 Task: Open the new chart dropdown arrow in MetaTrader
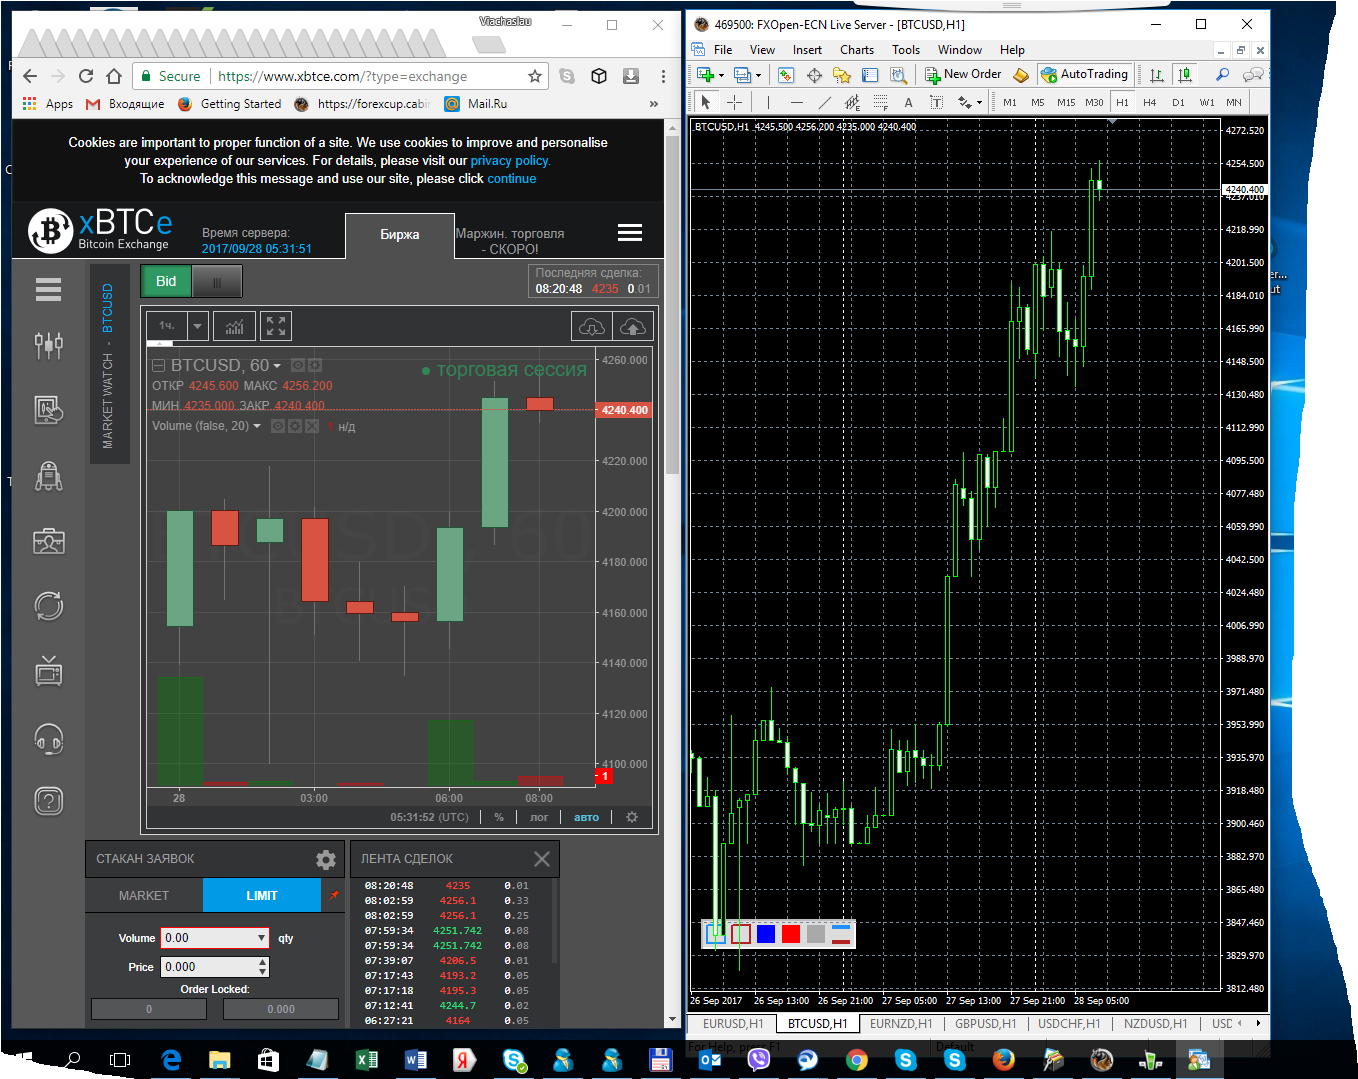[721, 75]
